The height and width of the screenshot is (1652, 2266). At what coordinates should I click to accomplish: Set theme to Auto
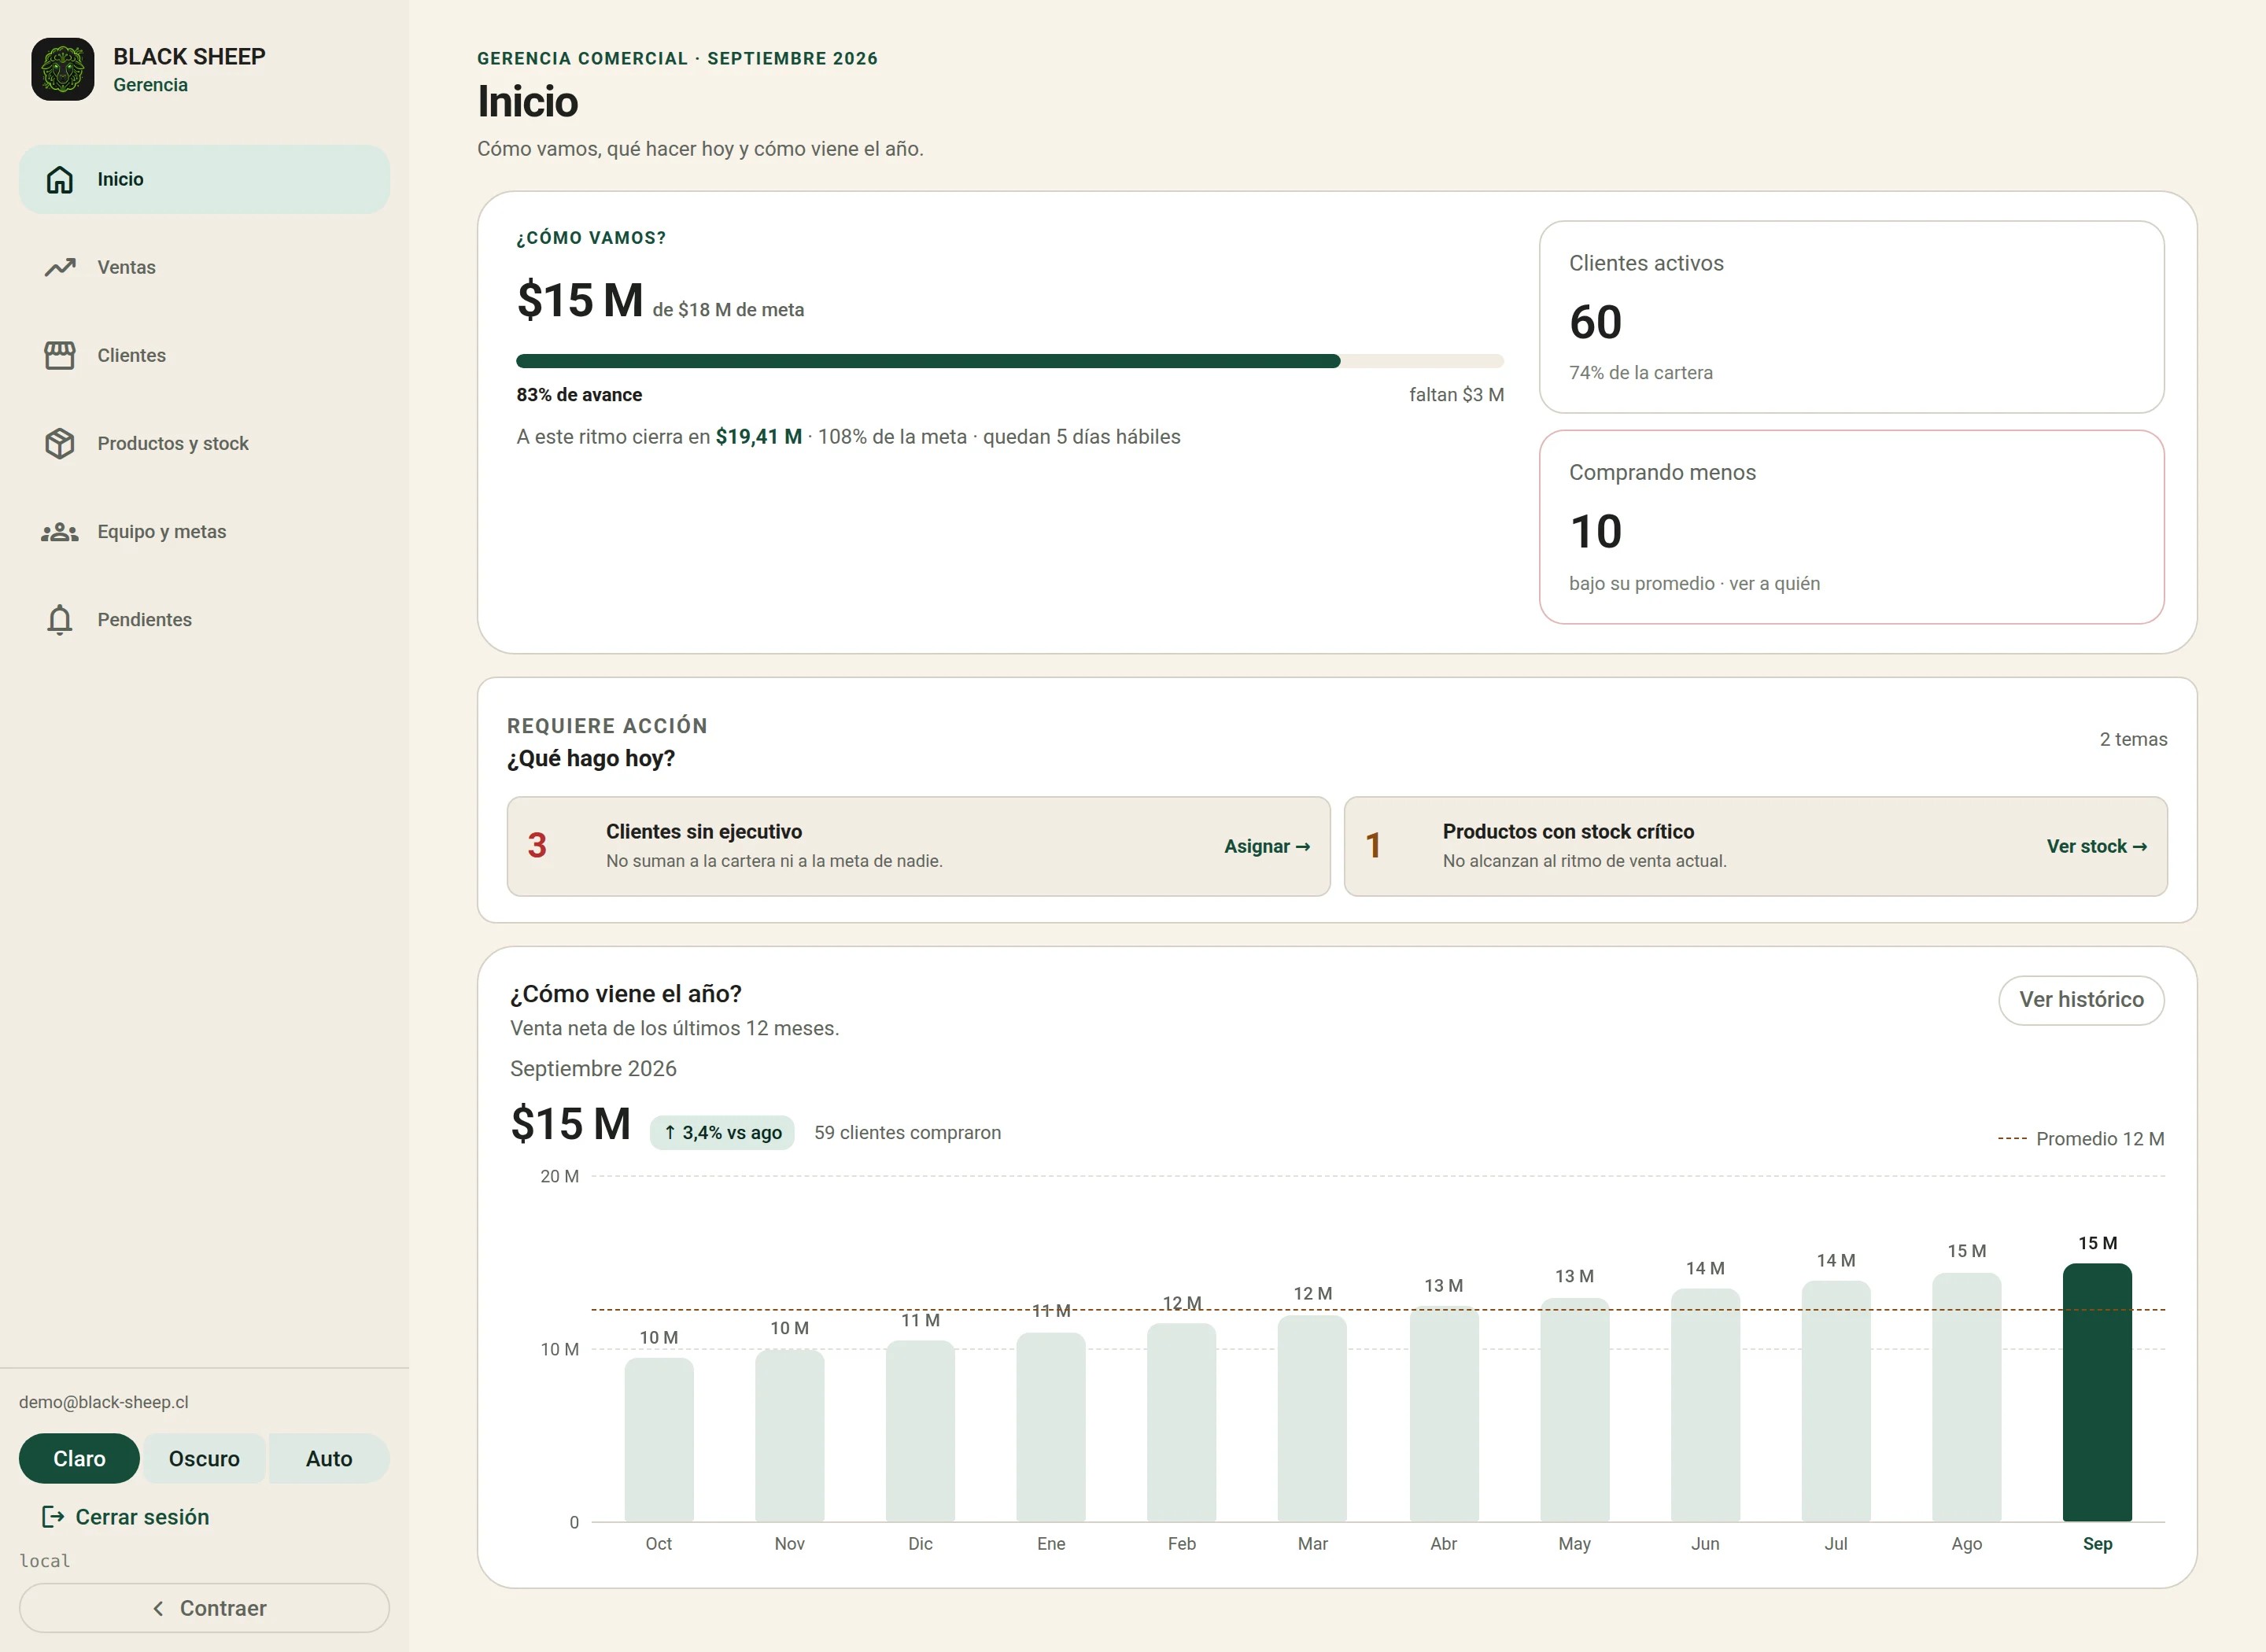pyautogui.click(x=329, y=1458)
